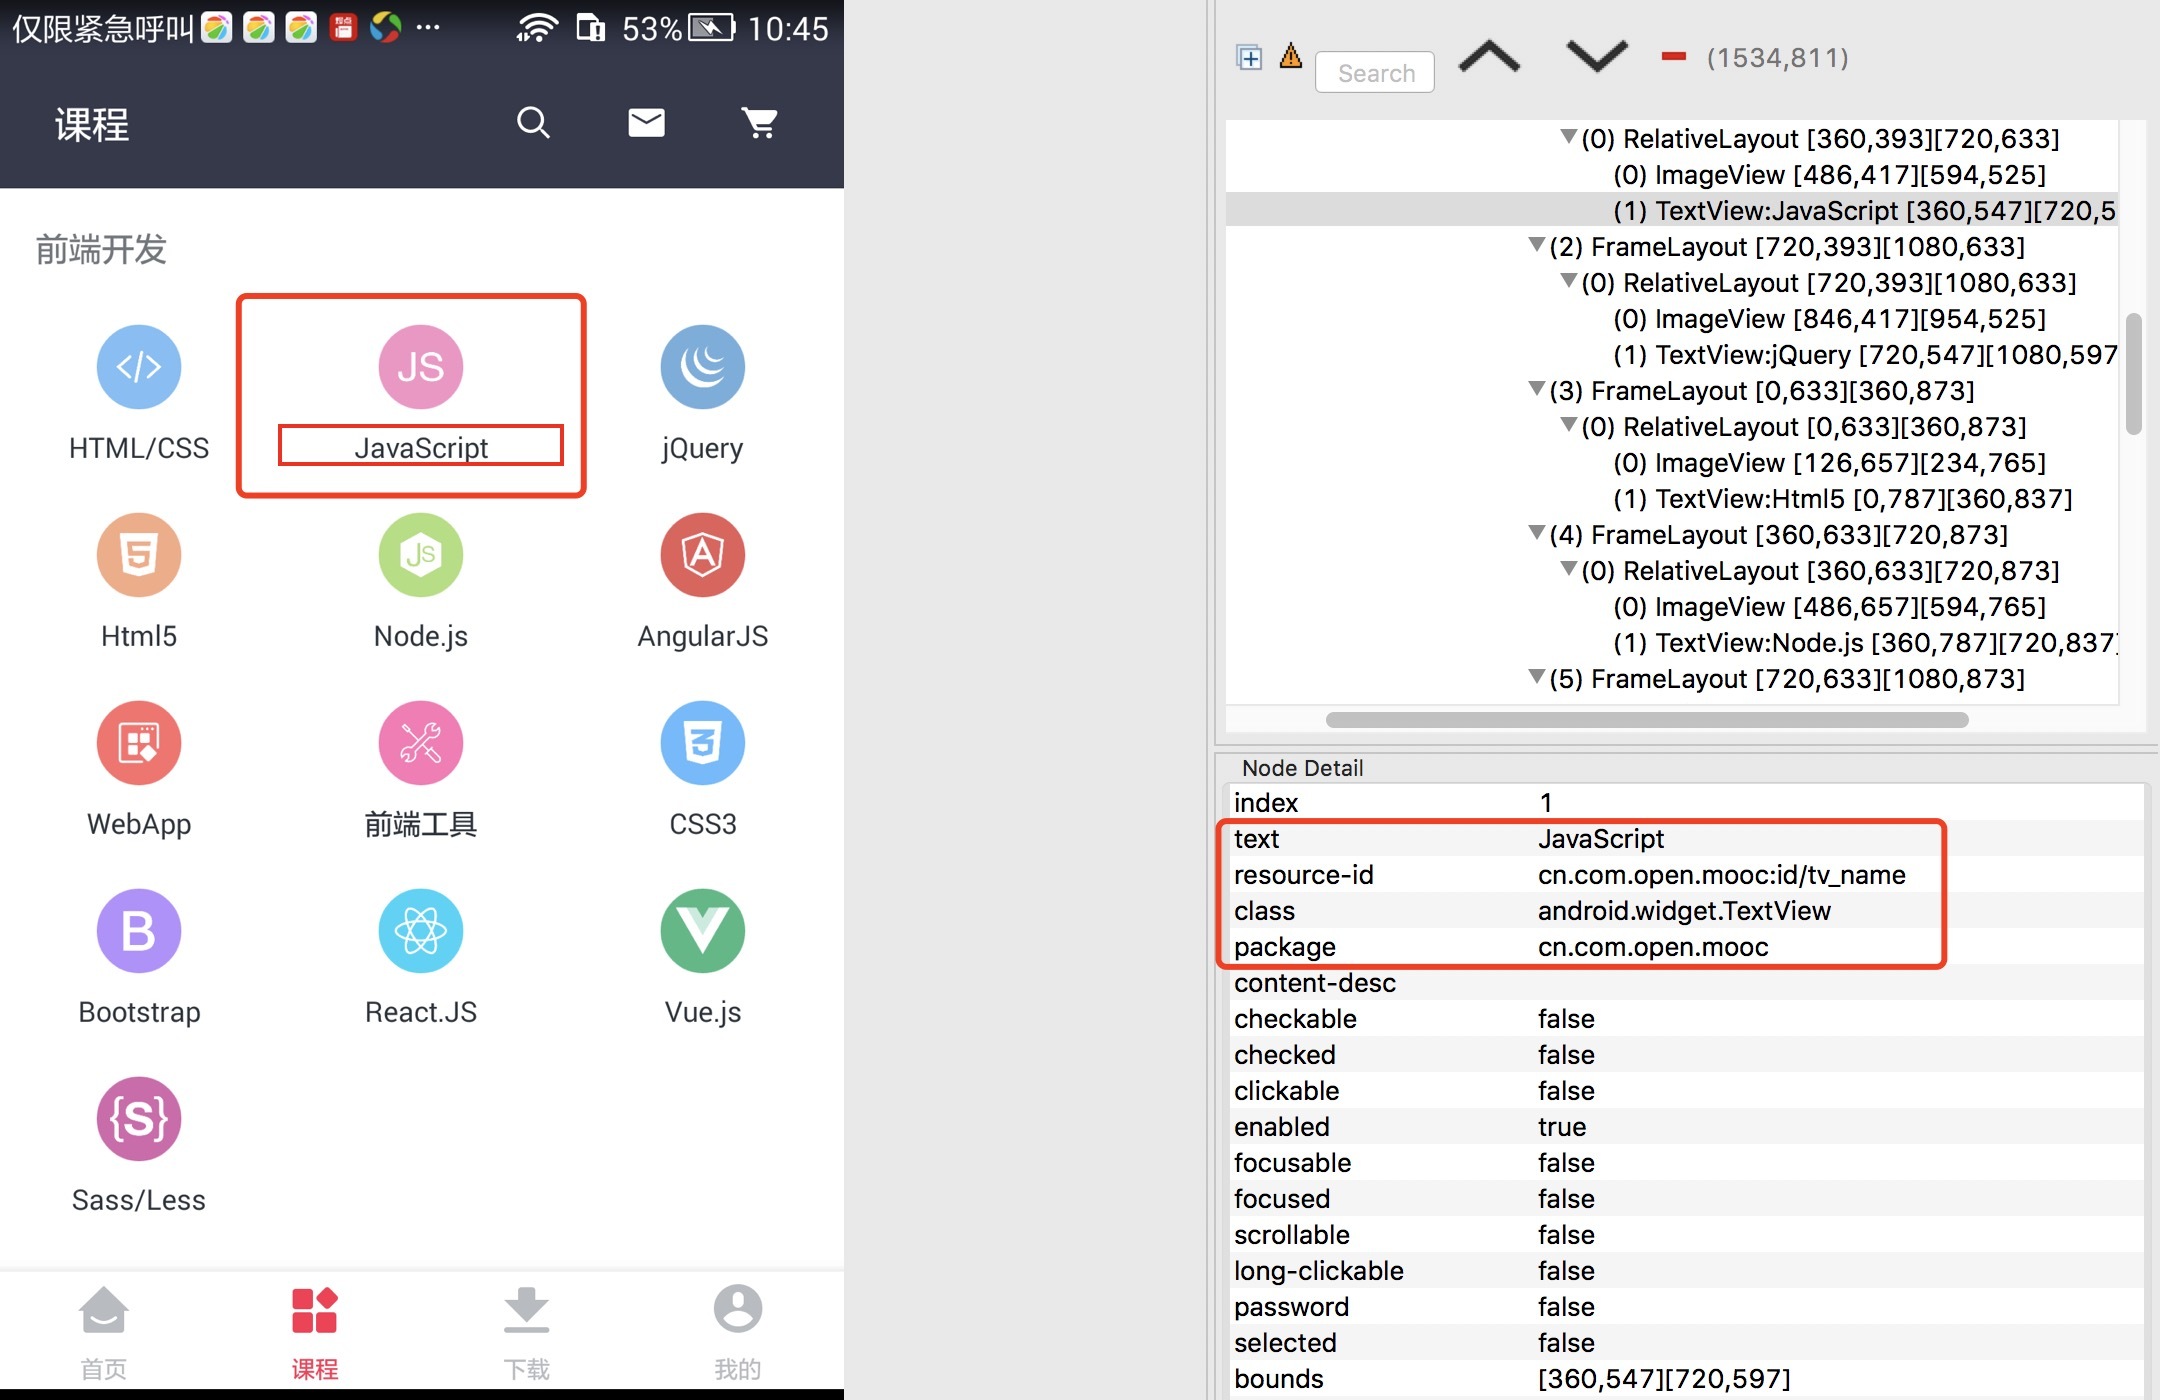Tap the Node.js course icon

(421, 555)
